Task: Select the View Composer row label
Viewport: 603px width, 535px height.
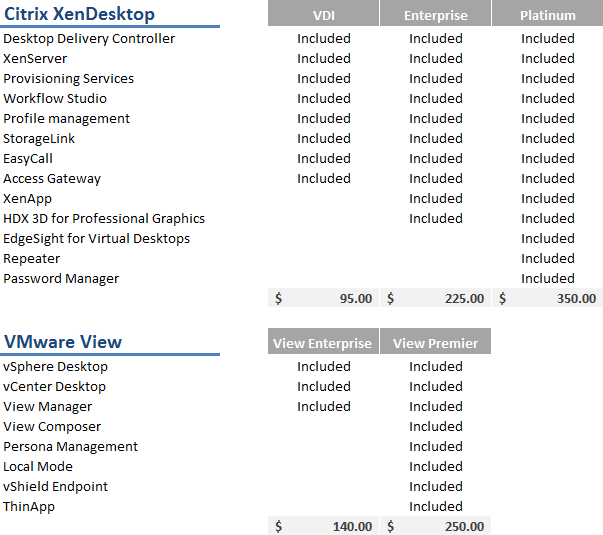Action: coord(52,427)
